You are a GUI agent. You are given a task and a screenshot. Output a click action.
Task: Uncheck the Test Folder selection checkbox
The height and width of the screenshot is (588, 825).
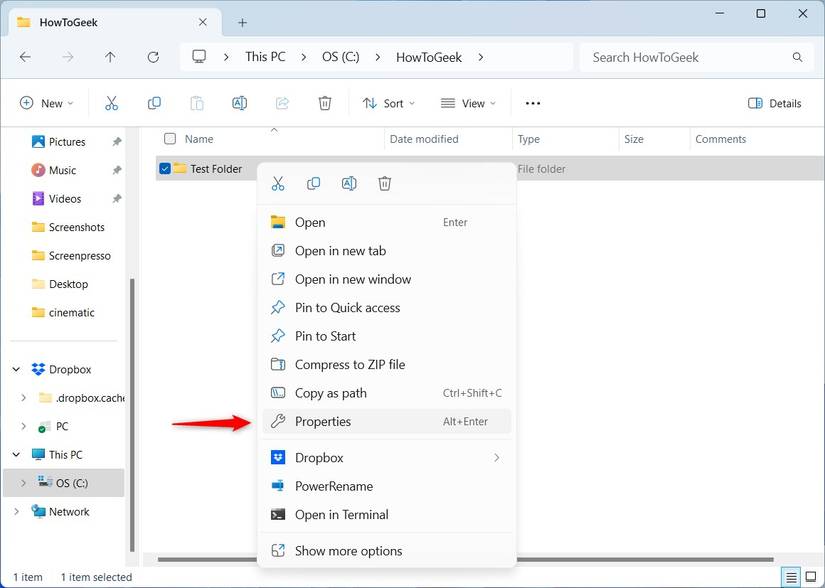pyautogui.click(x=164, y=168)
